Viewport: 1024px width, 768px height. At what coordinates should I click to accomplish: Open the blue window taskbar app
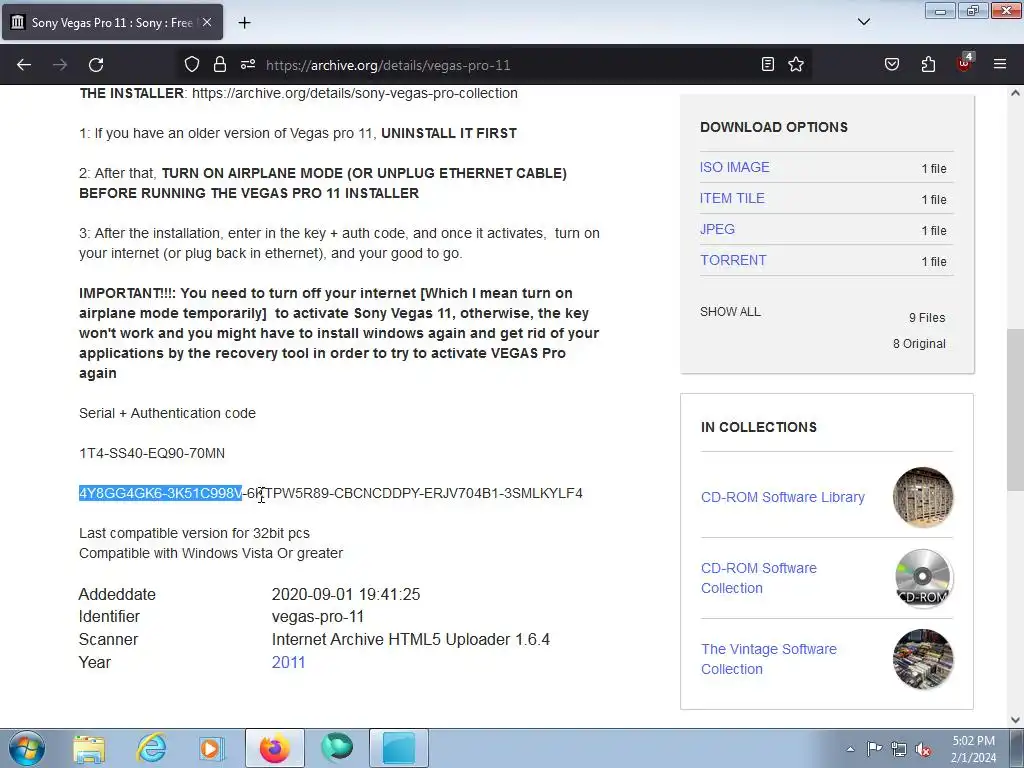click(x=399, y=748)
